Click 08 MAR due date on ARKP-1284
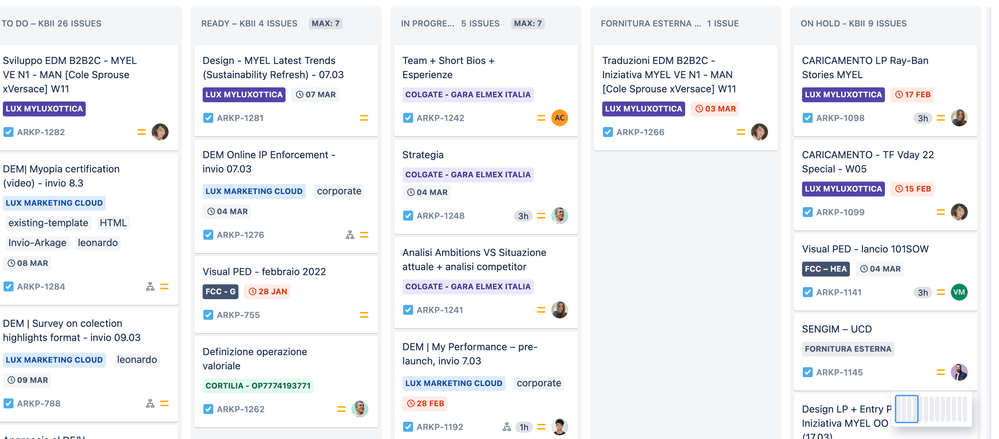The image size is (999, 439). point(27,263)
